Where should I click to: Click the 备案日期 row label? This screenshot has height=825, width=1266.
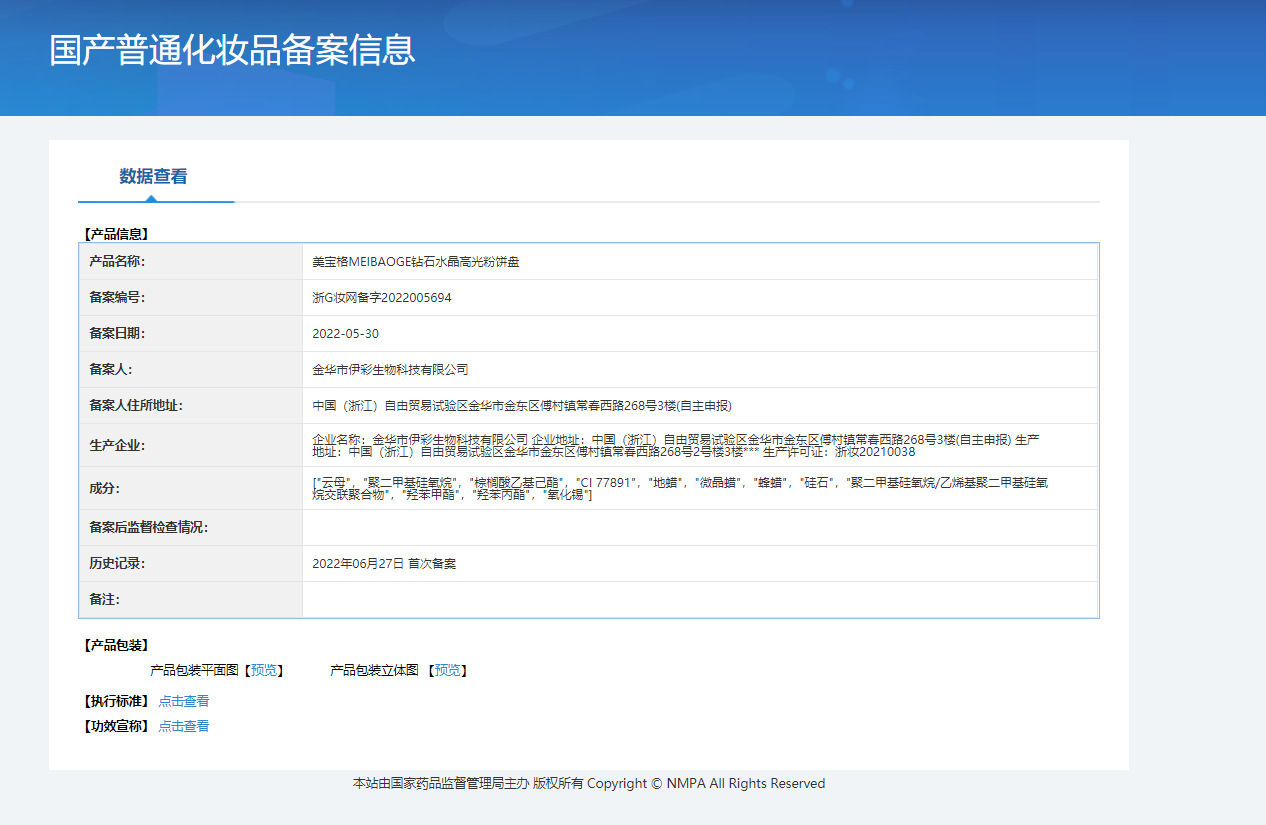click(118, 334)
